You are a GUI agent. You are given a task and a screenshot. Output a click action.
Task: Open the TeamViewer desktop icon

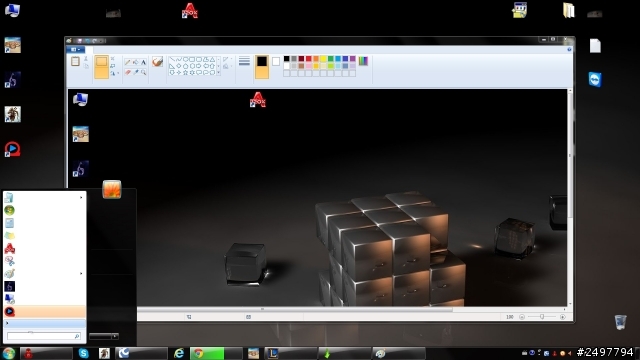pos(595,79)
